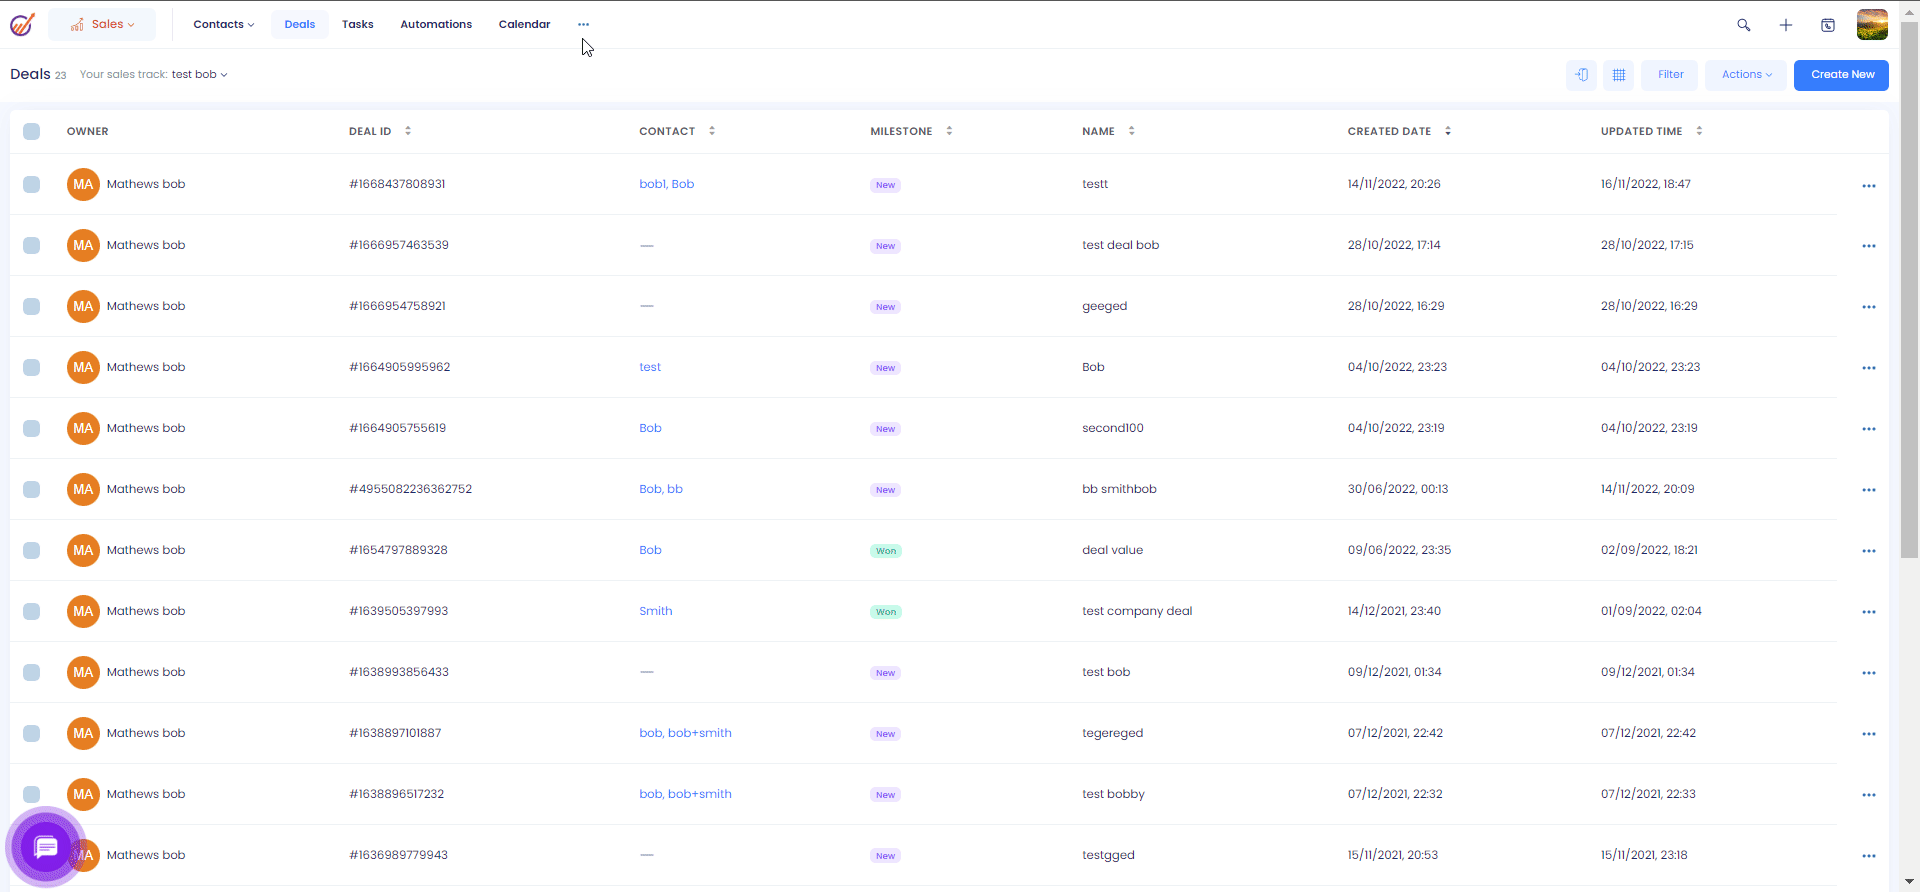Click deal name 'test company deal'
1920x892 pixels.
pyautogui.click(x=1137, y=611)
